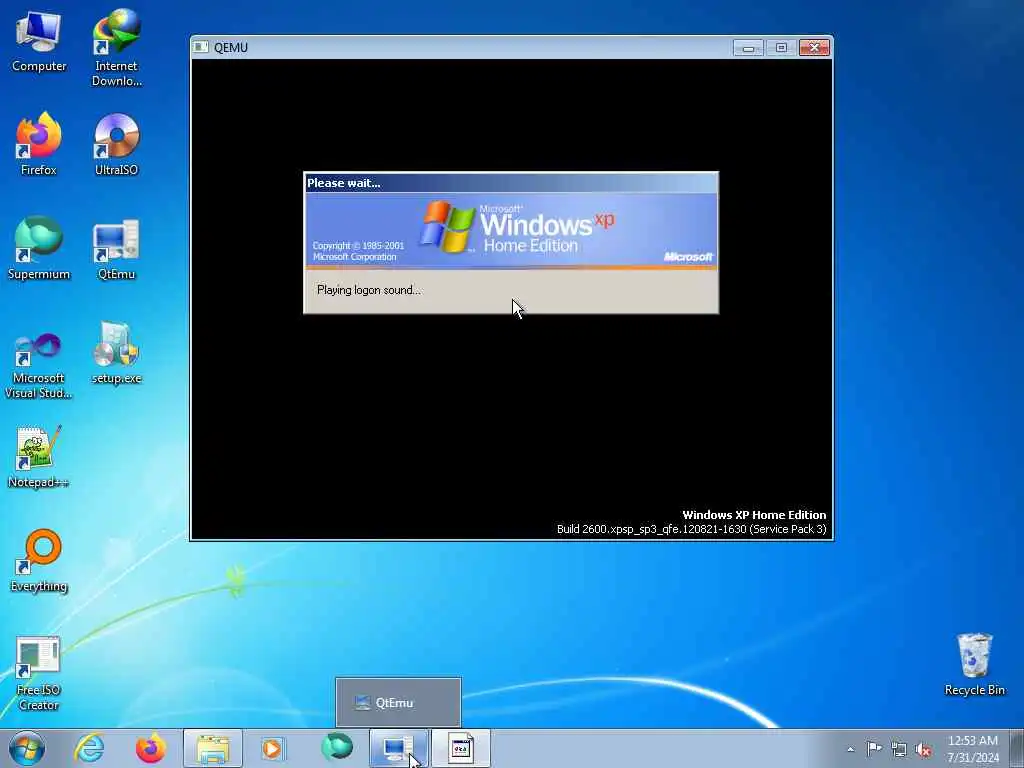
Task: Select the Recycle Bin icon
Action: pyautogui.click(x=974, y=665)
